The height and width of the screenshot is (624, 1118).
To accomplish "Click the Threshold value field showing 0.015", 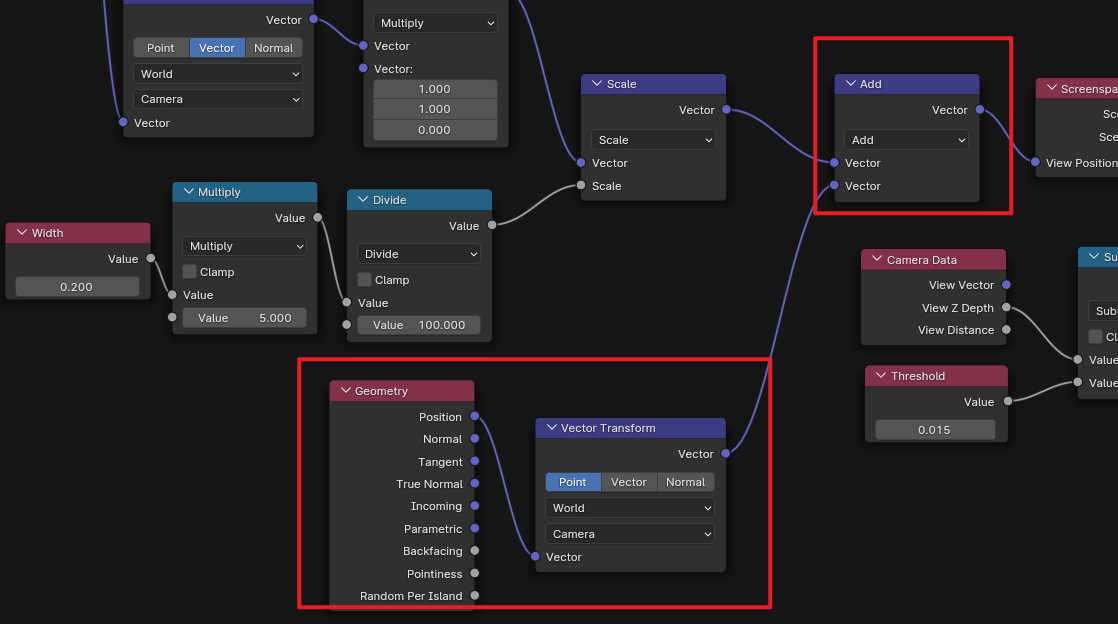I will (x=934, y=430).
